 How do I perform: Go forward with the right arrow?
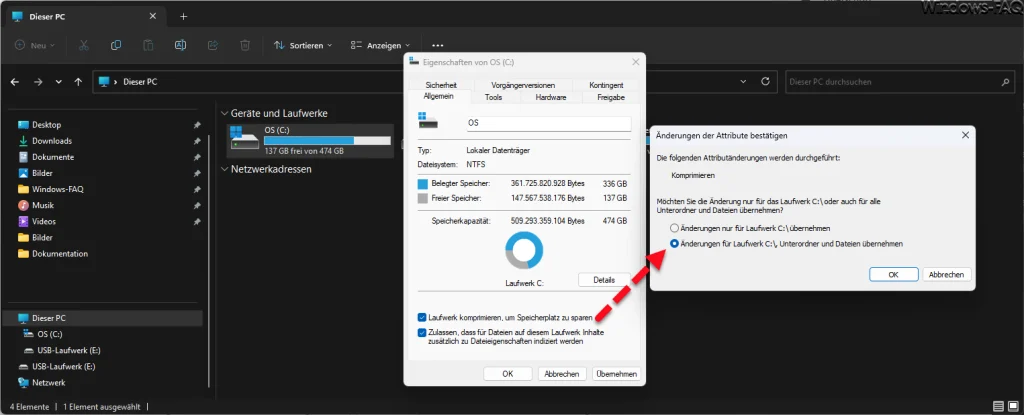(38, 82)
